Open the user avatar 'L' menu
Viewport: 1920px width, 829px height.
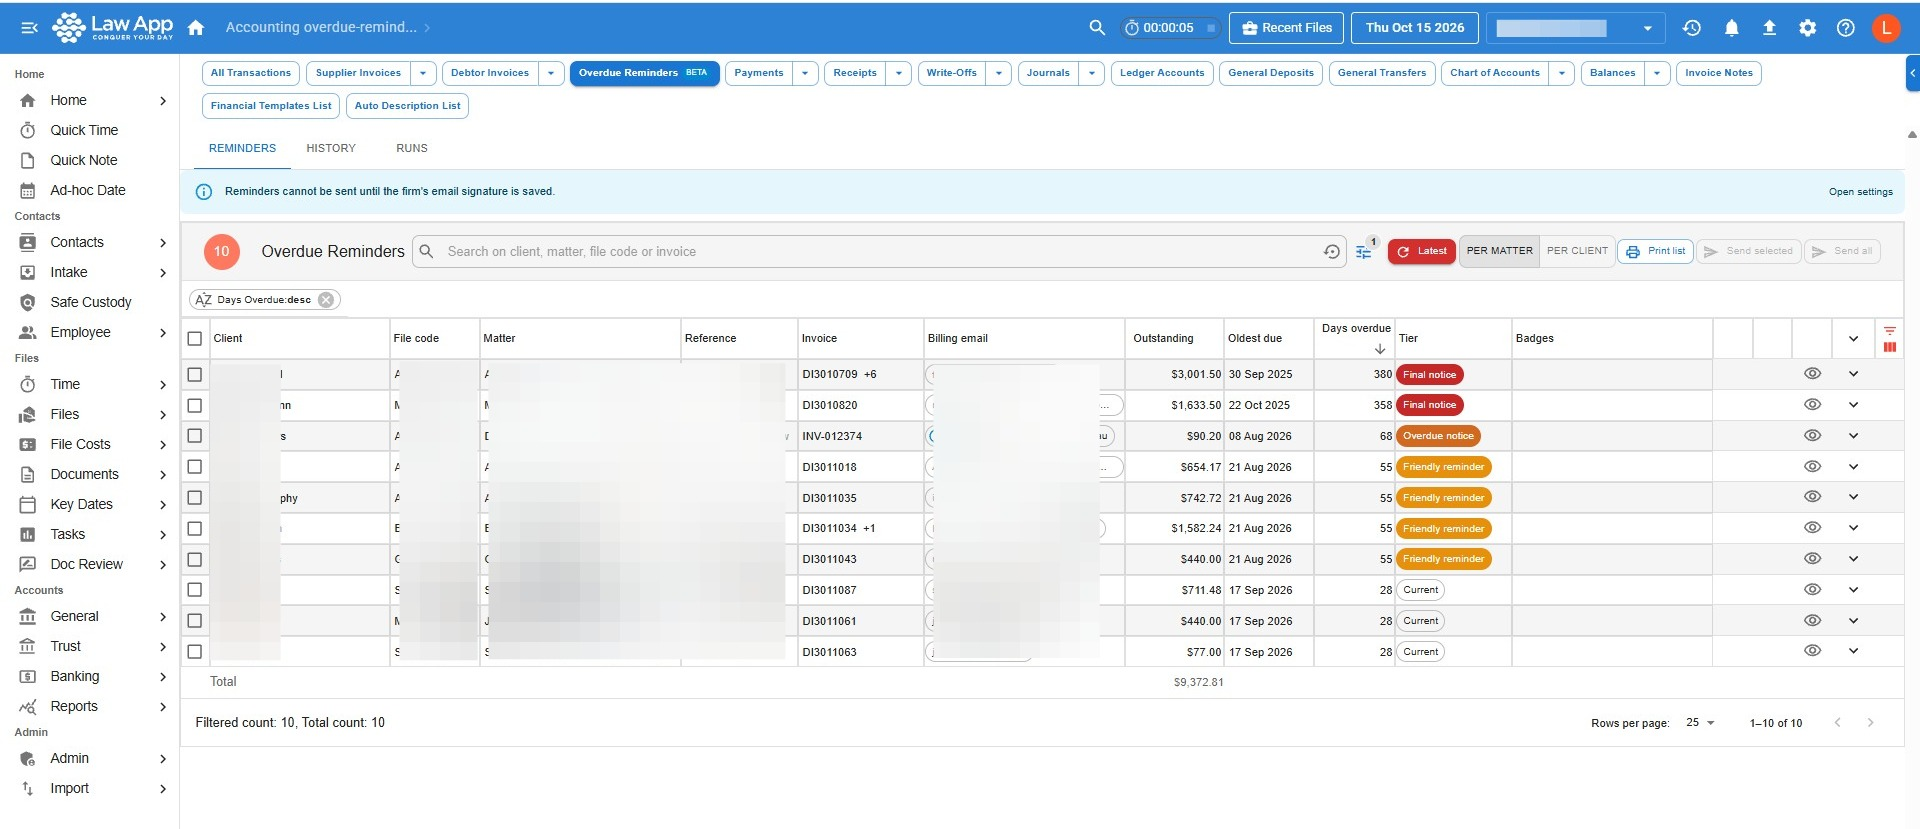pyautogui.click(x=1886, y=28)
